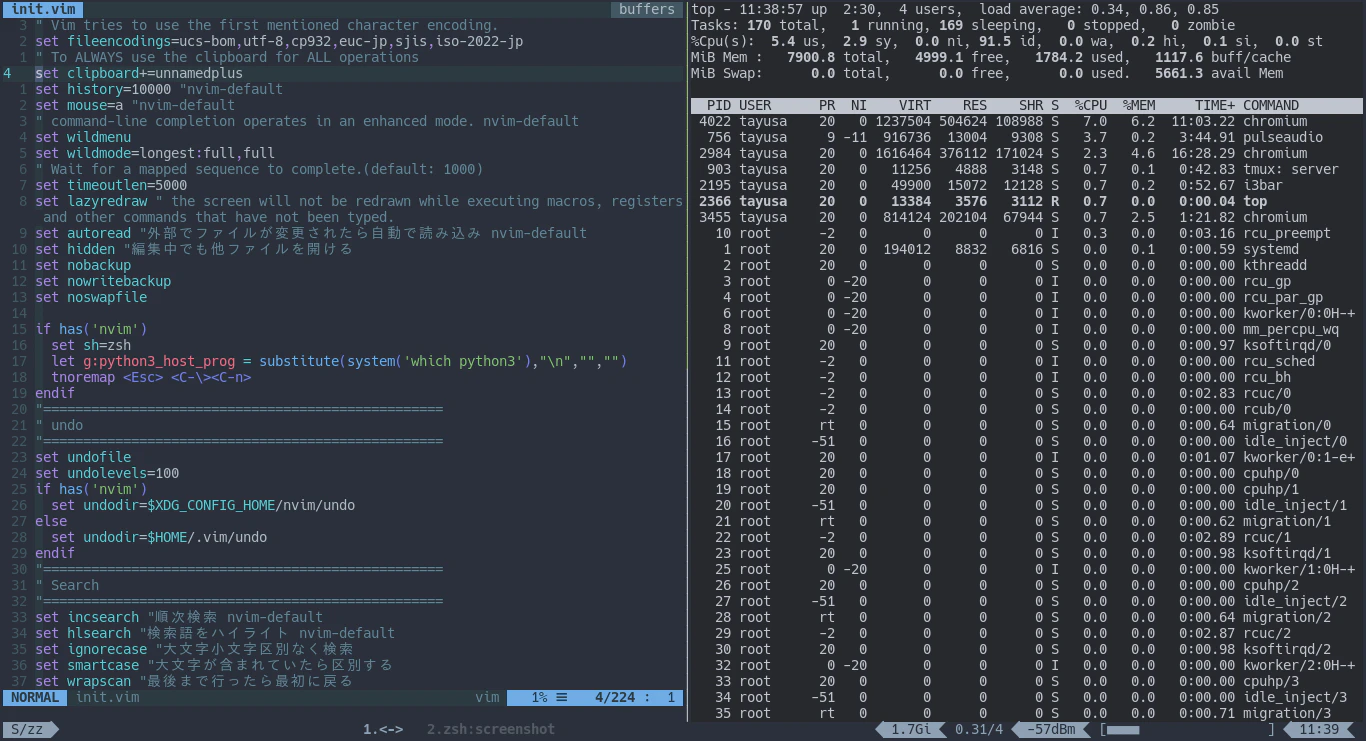Click on the set clipboard+=unnamedplus line
Screen dimensions: 1366x741
point(139,73)
